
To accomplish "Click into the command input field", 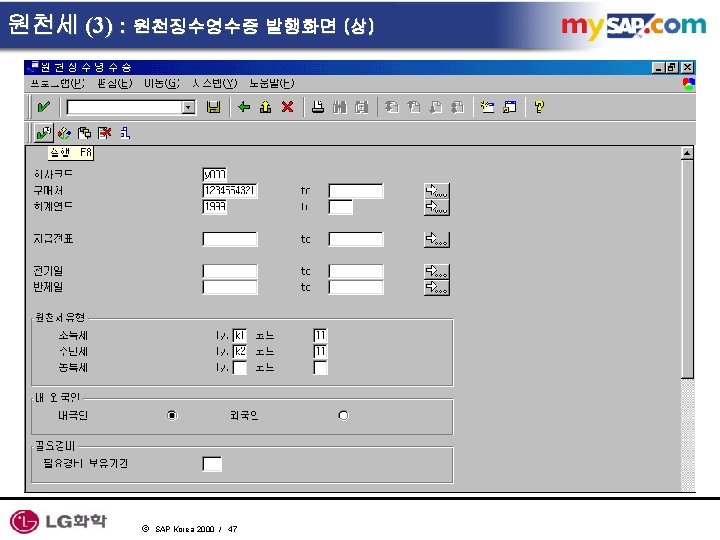I will point(124,107).
